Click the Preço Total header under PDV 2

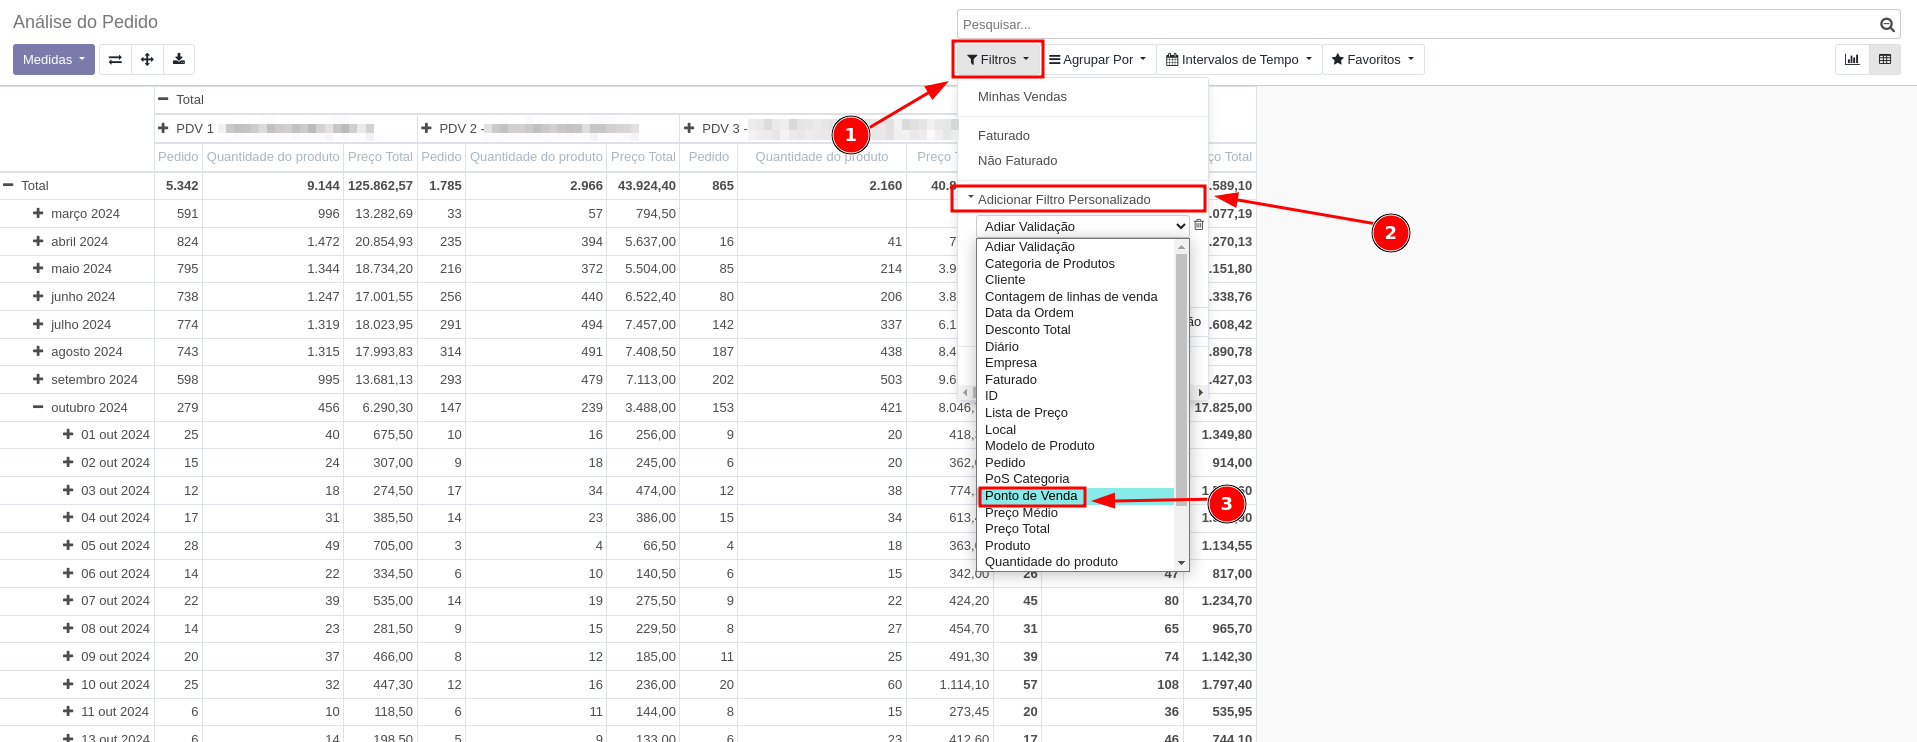pyautogui.click(x=643, y=157)
